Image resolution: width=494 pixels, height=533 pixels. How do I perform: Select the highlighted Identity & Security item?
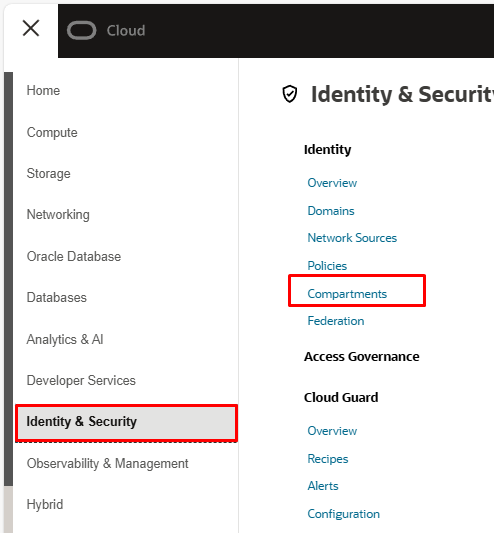coord(126,422)
